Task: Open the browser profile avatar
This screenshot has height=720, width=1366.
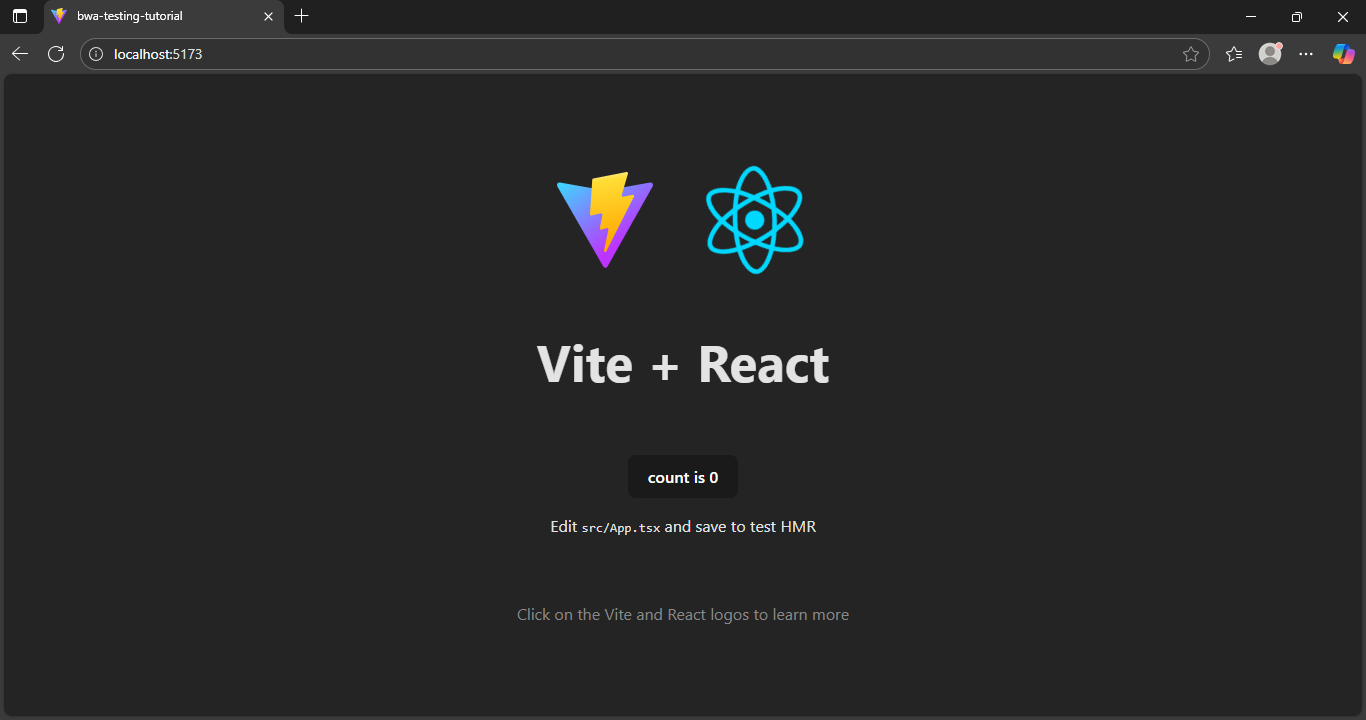Action: 1270,54
